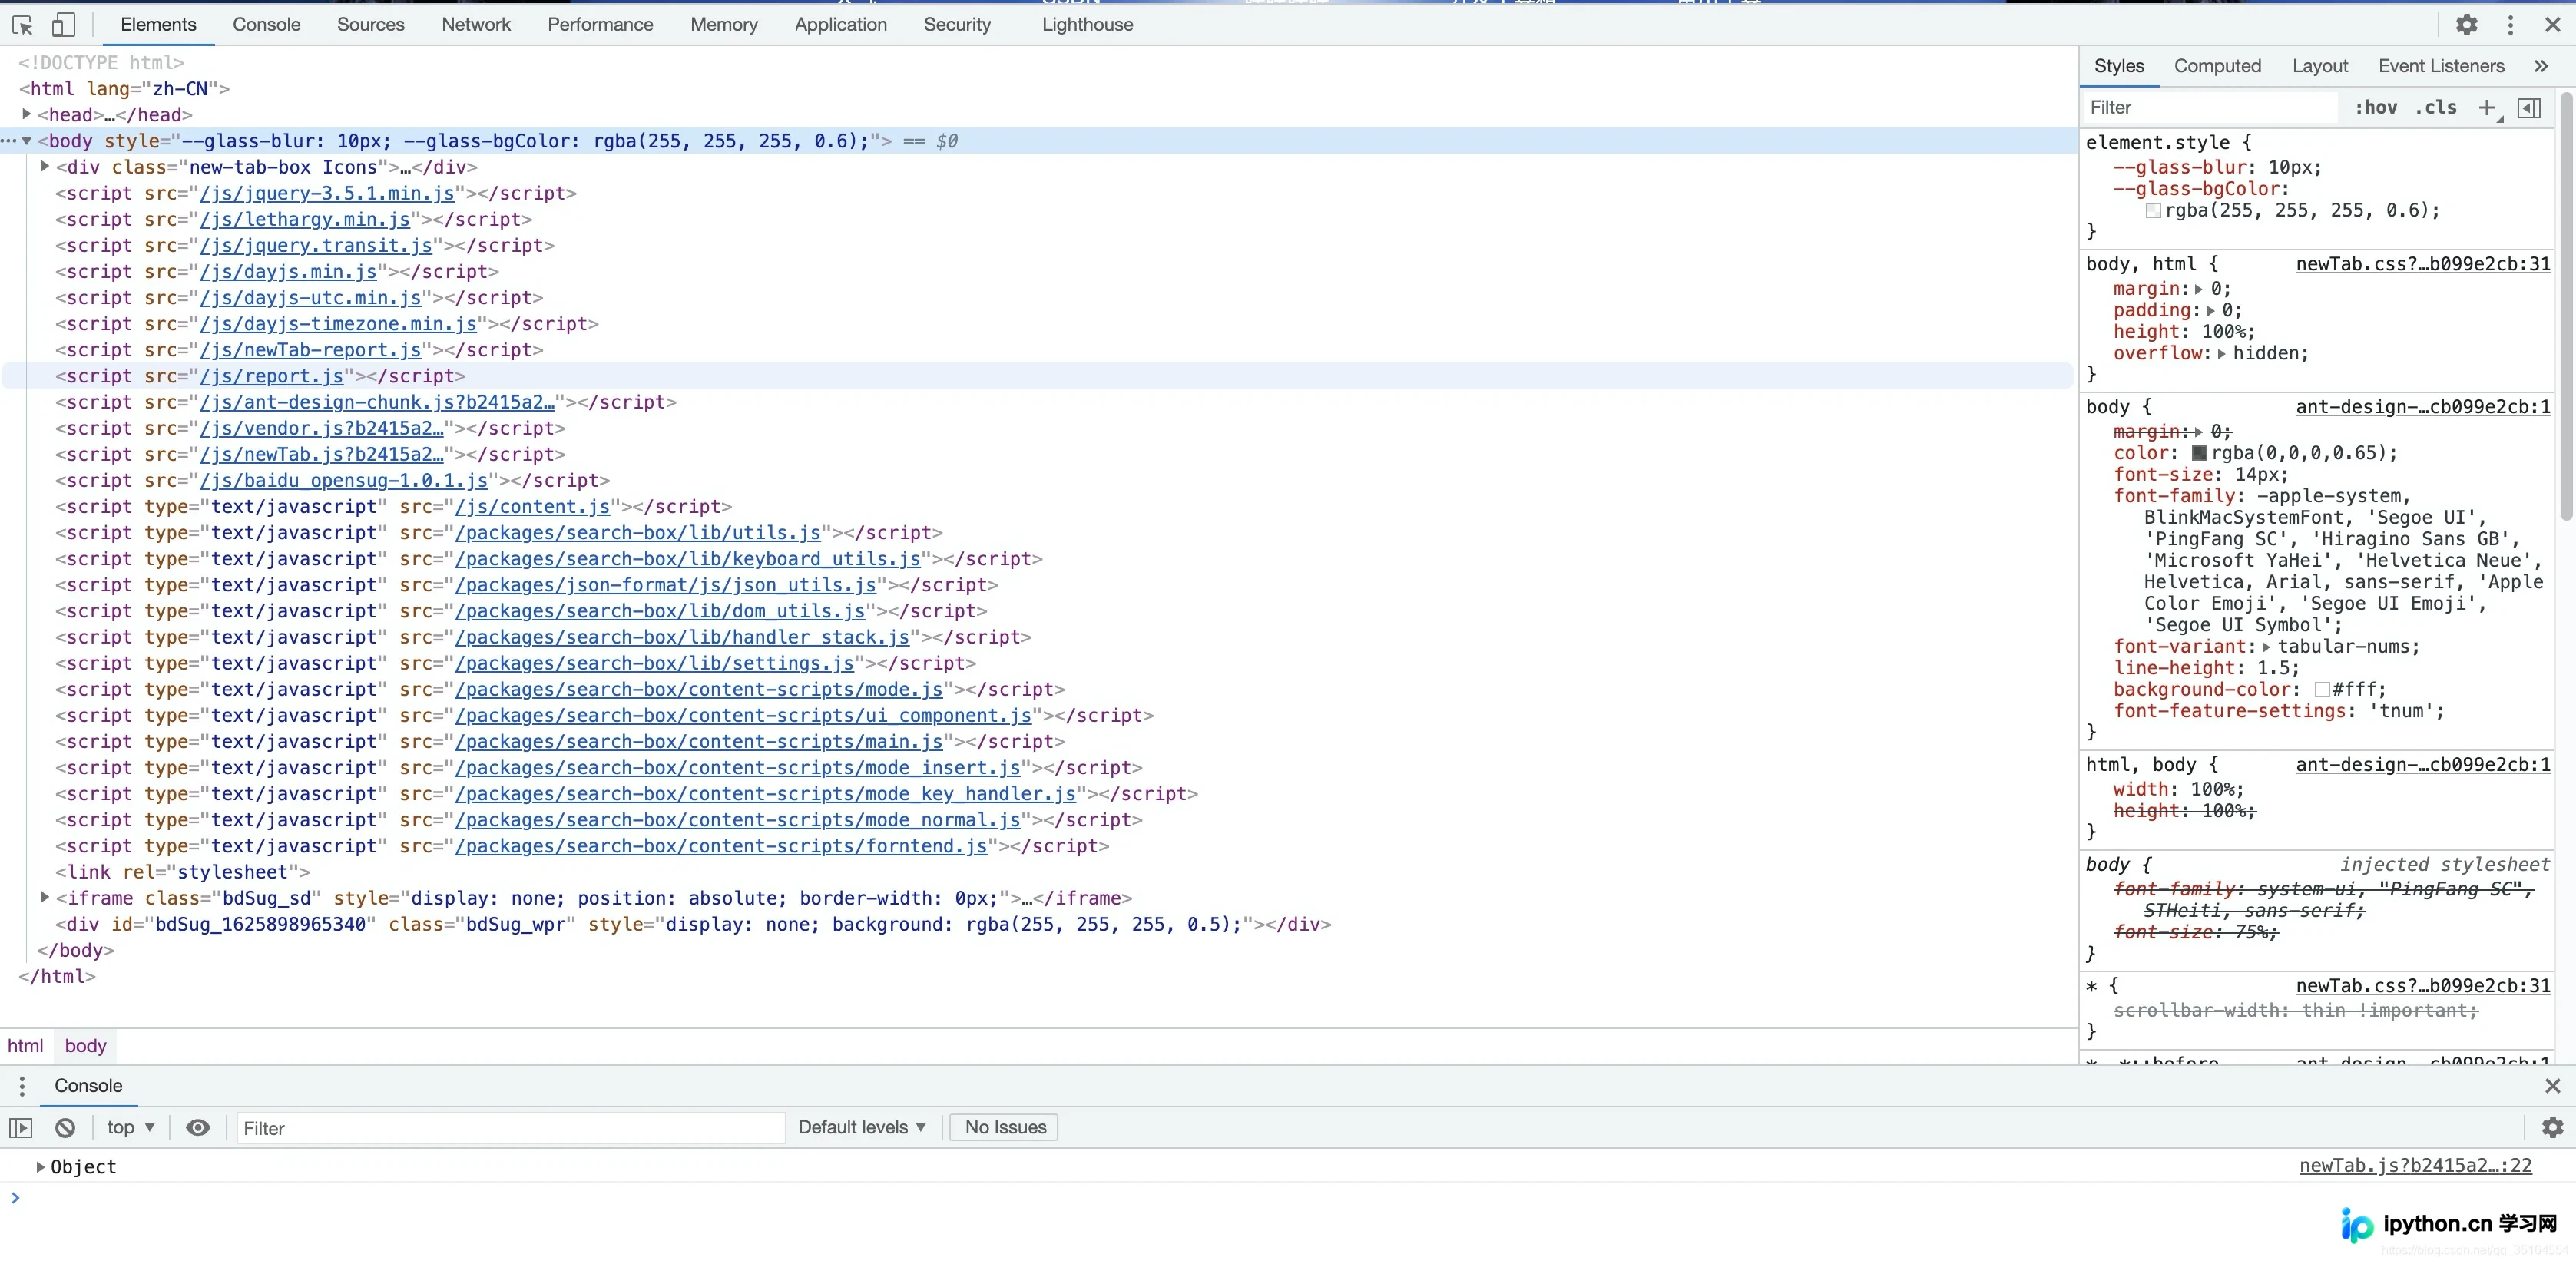Viewport: 2576px width, 1264px height.
Task: Open the /js/report.js script link
Action: [271, 376]
